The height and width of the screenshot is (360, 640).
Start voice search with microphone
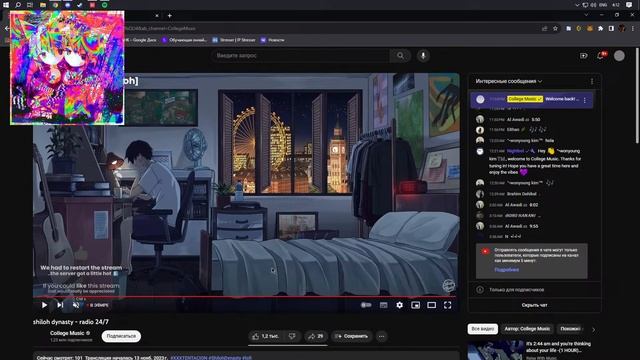[423, 56]
